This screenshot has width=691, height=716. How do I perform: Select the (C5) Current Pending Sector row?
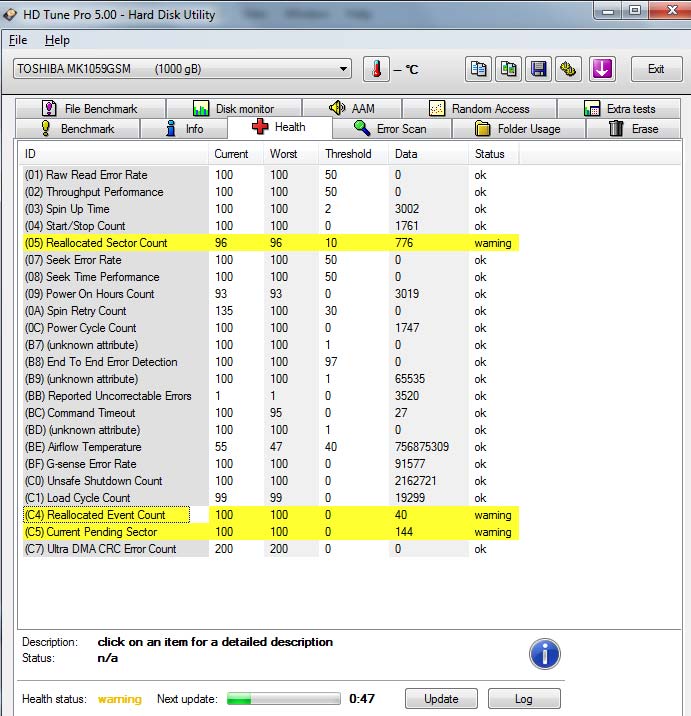pyautogui.click(x=271, y=532)
